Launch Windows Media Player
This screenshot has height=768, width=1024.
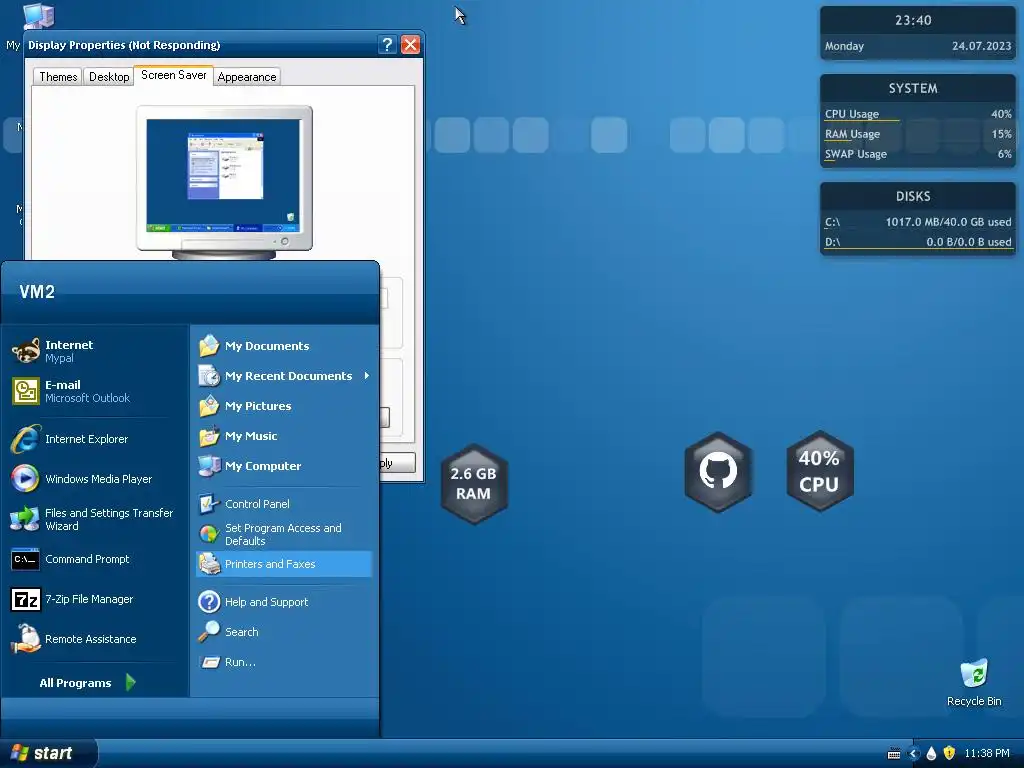point(91,479)
